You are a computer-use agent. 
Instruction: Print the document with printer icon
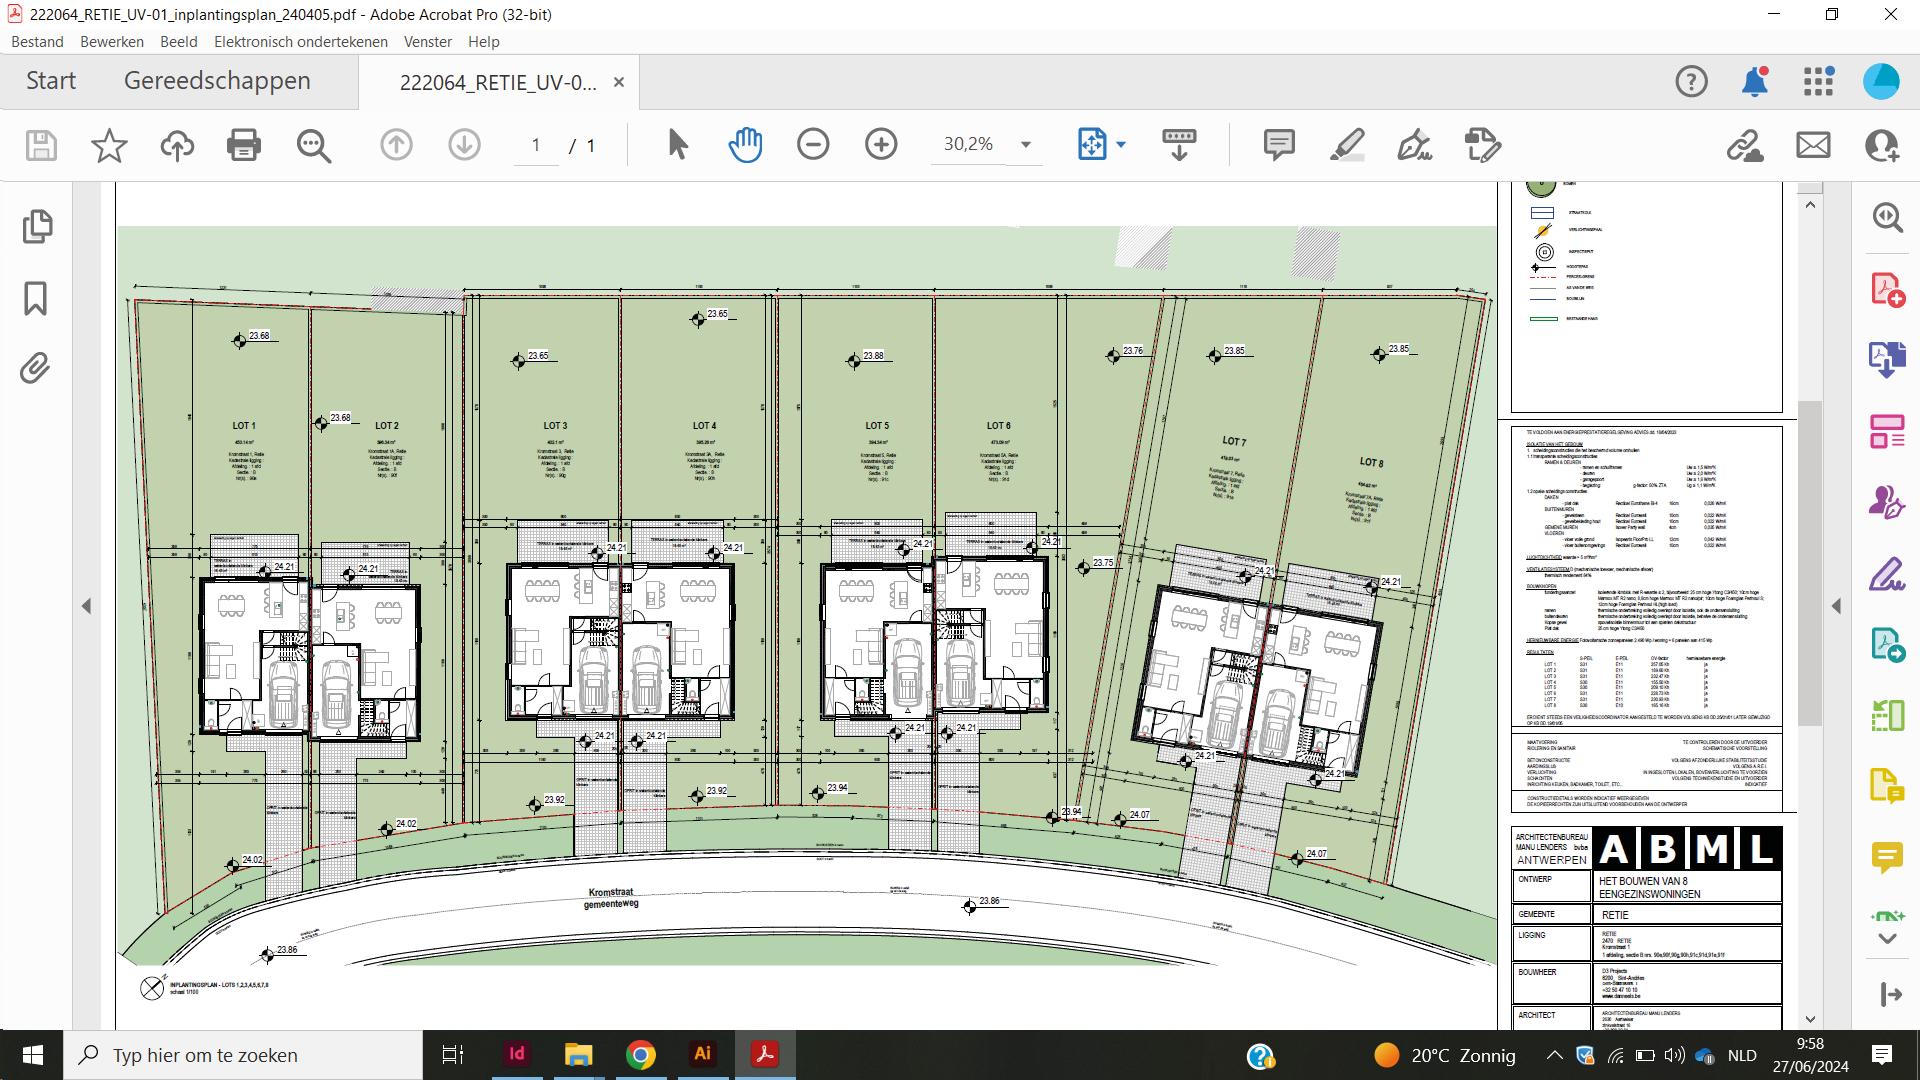pos(243,145)
